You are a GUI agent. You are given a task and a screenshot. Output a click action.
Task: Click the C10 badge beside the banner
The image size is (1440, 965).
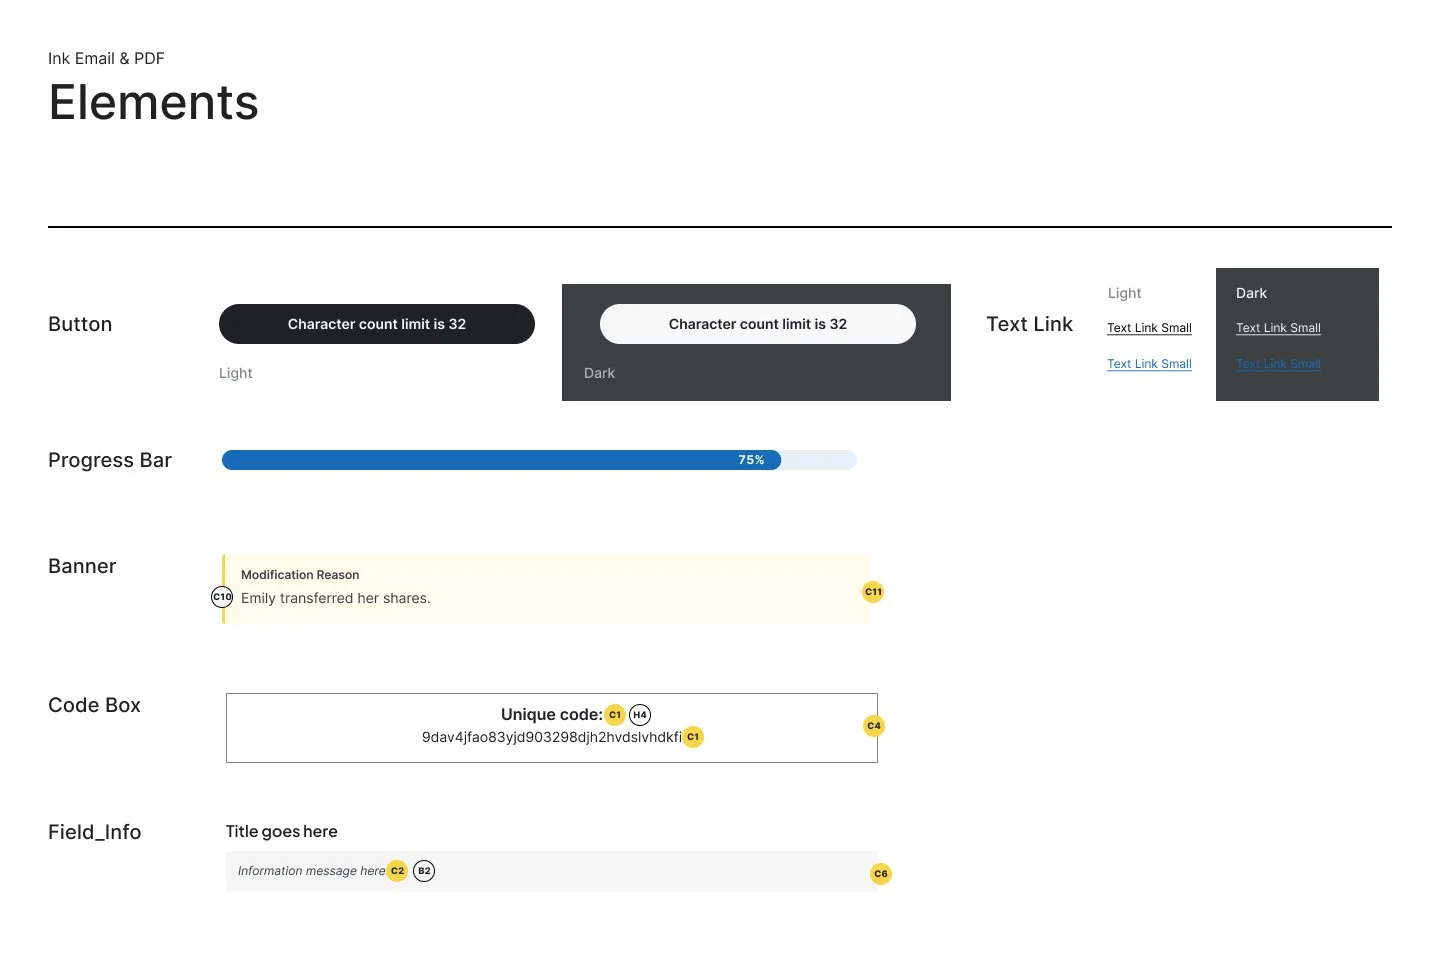click(x=222, y=597)
